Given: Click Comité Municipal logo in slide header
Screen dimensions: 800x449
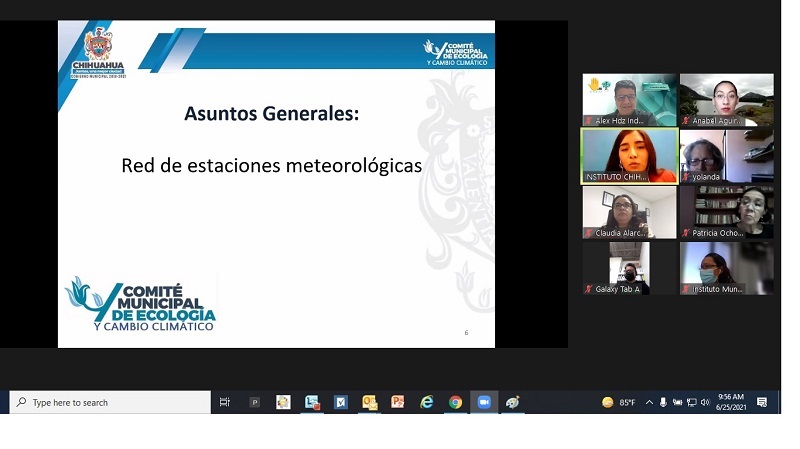Looking at the screenshot, I should pyautogui.click(x=456, y=53).
